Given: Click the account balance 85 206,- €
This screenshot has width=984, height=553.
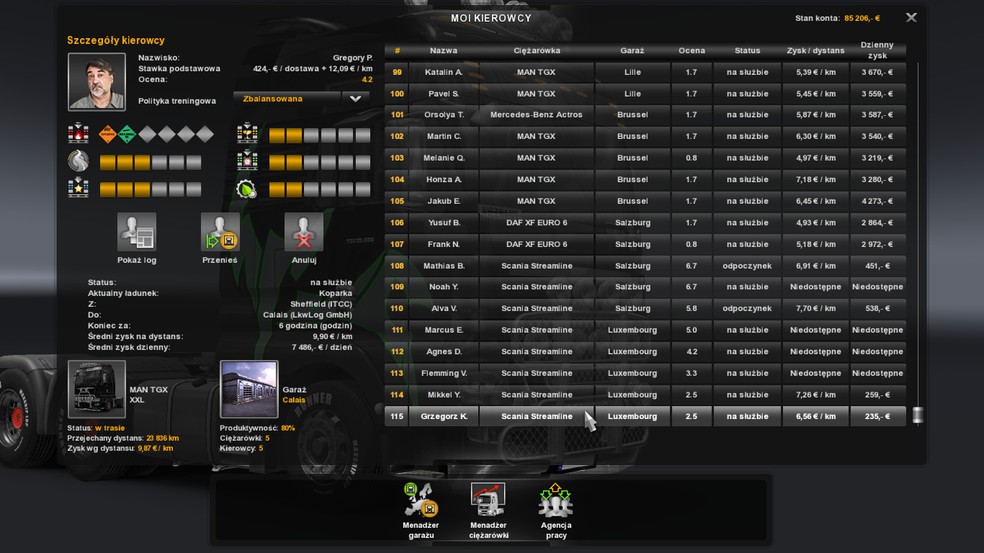Looking at the screenshot, I should (862, 18).
